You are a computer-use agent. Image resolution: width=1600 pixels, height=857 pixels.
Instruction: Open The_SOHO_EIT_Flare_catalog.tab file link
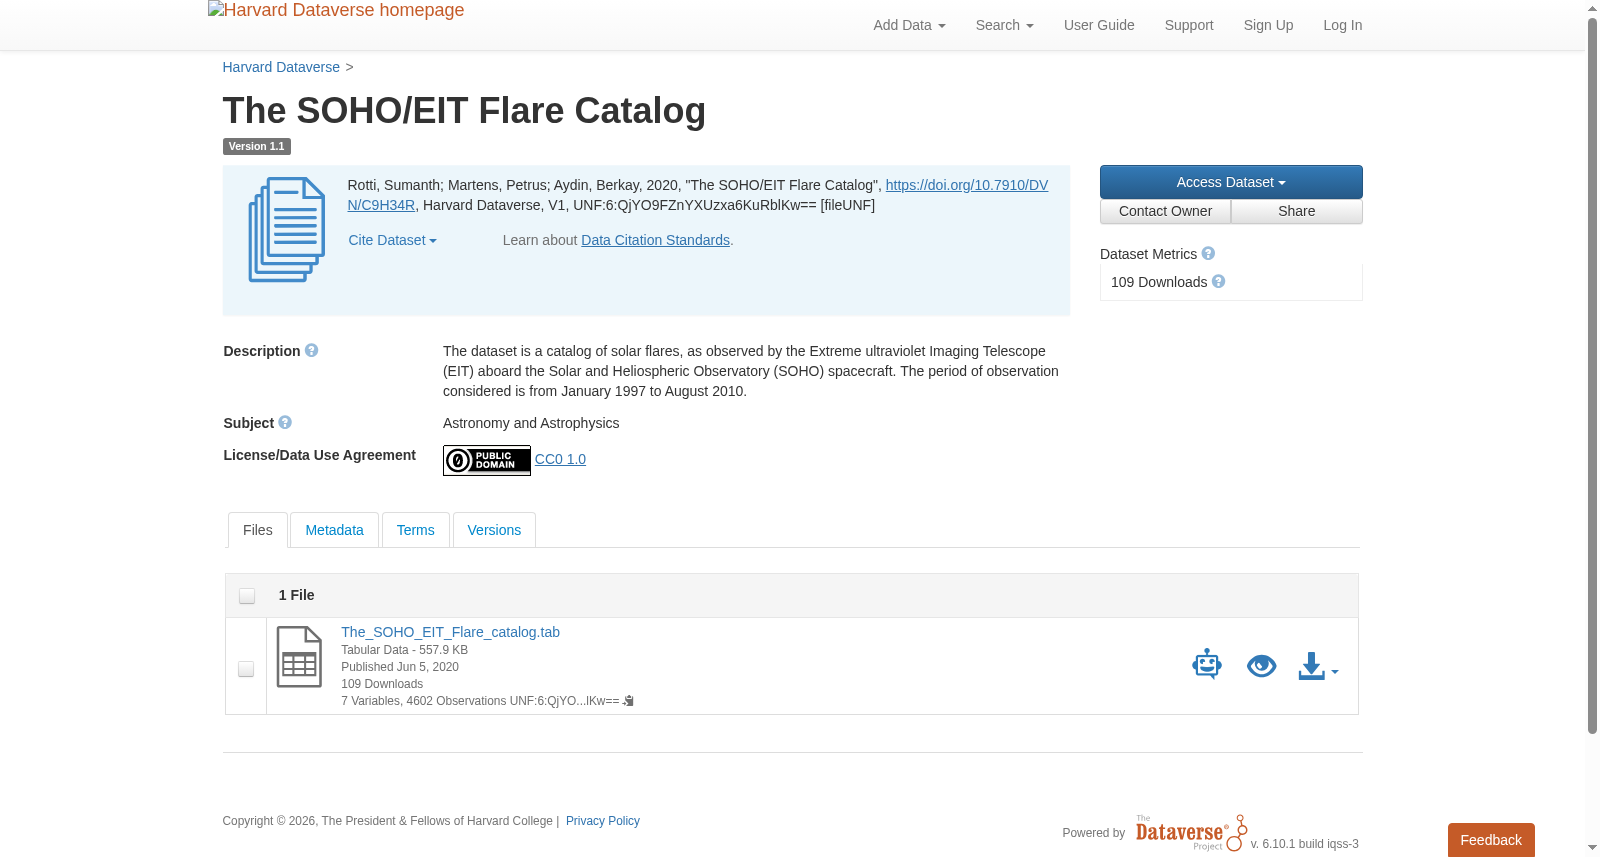click(450, 632)
